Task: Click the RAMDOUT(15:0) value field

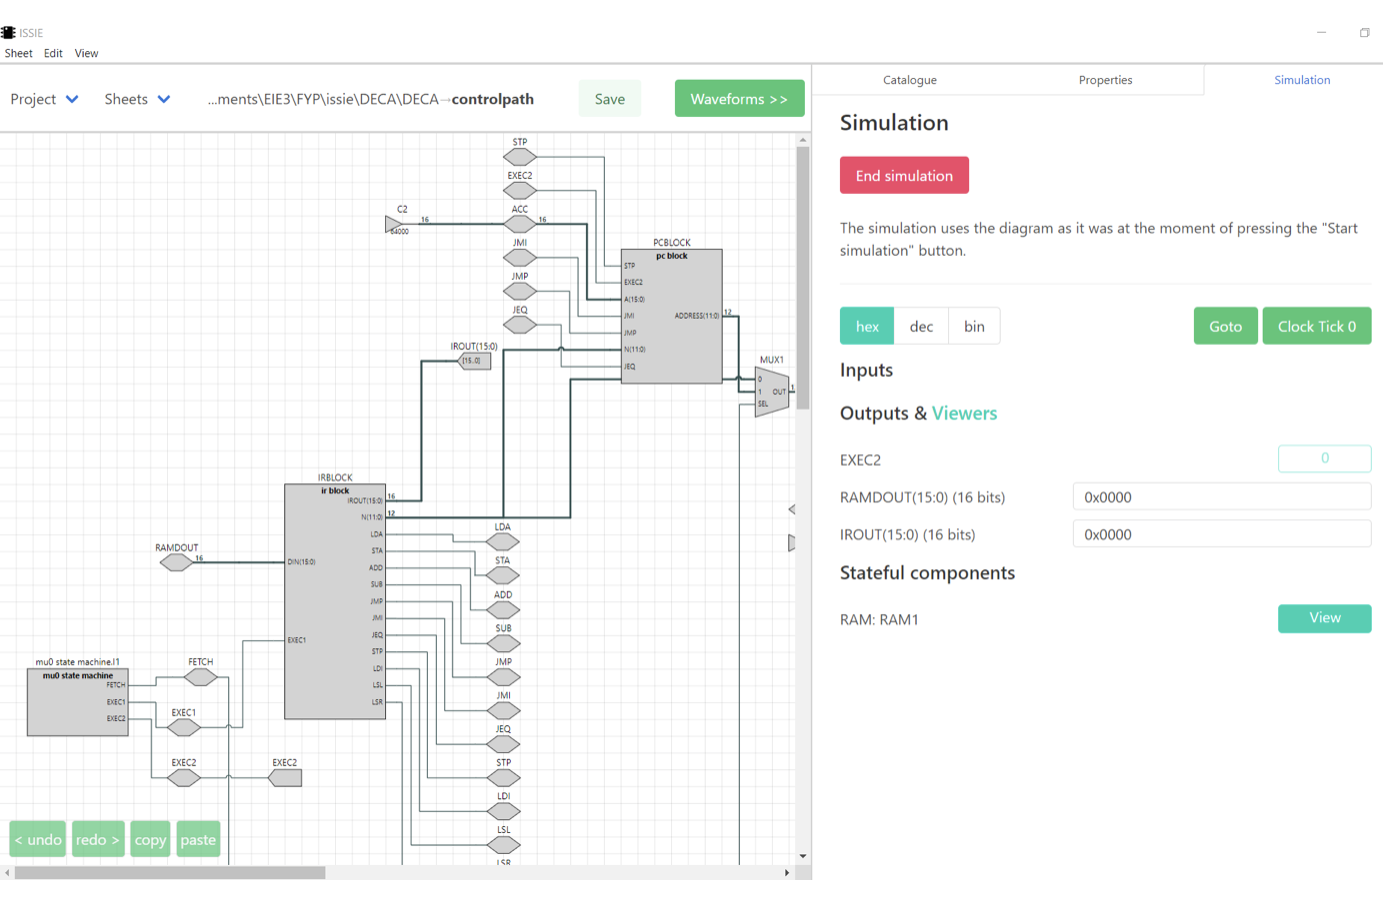Action: point(1222,497)
